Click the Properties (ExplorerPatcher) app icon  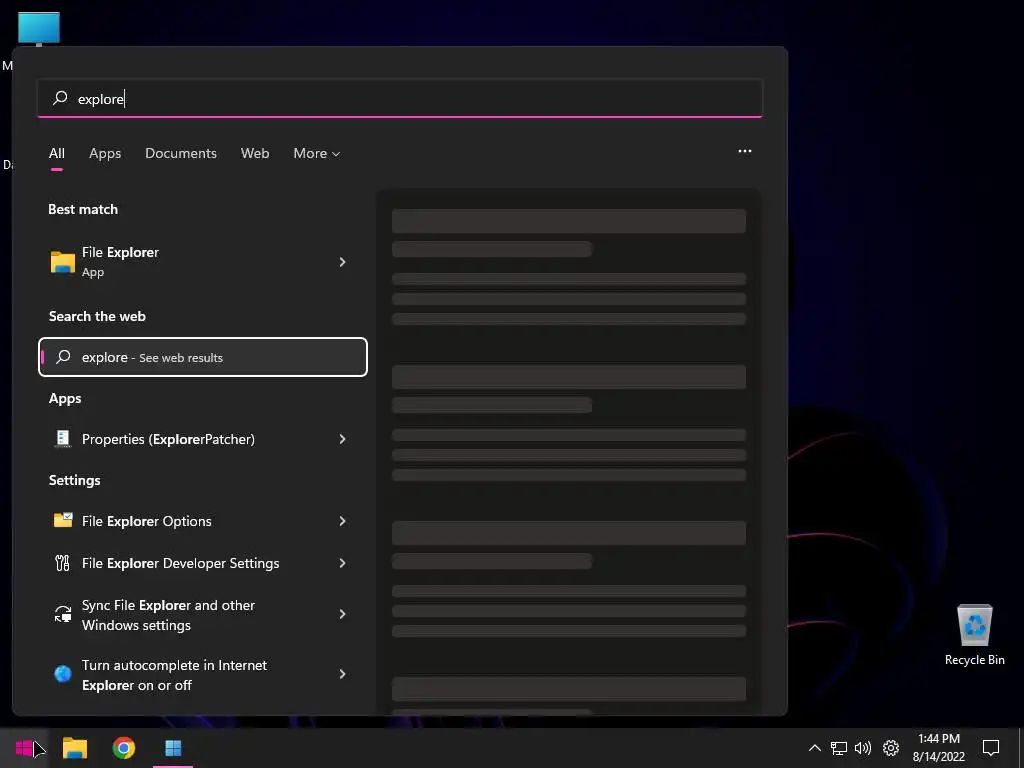tap(63, 439)
